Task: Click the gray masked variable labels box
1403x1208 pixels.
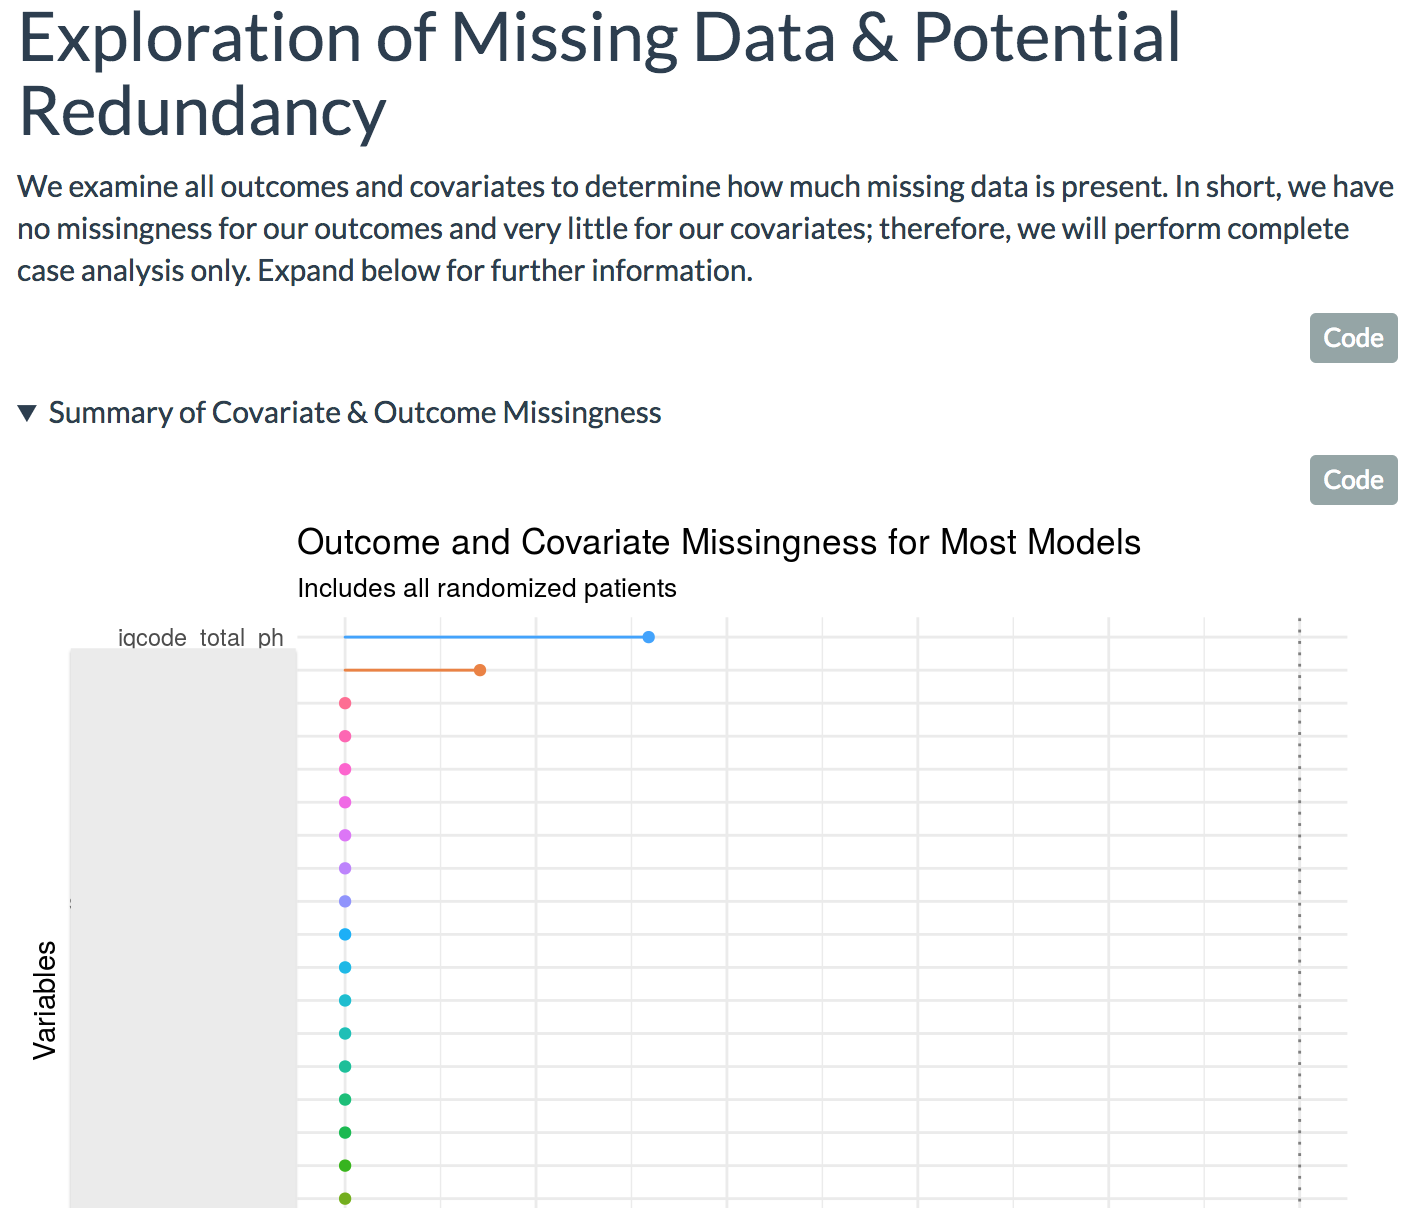Action: [183, 928]
